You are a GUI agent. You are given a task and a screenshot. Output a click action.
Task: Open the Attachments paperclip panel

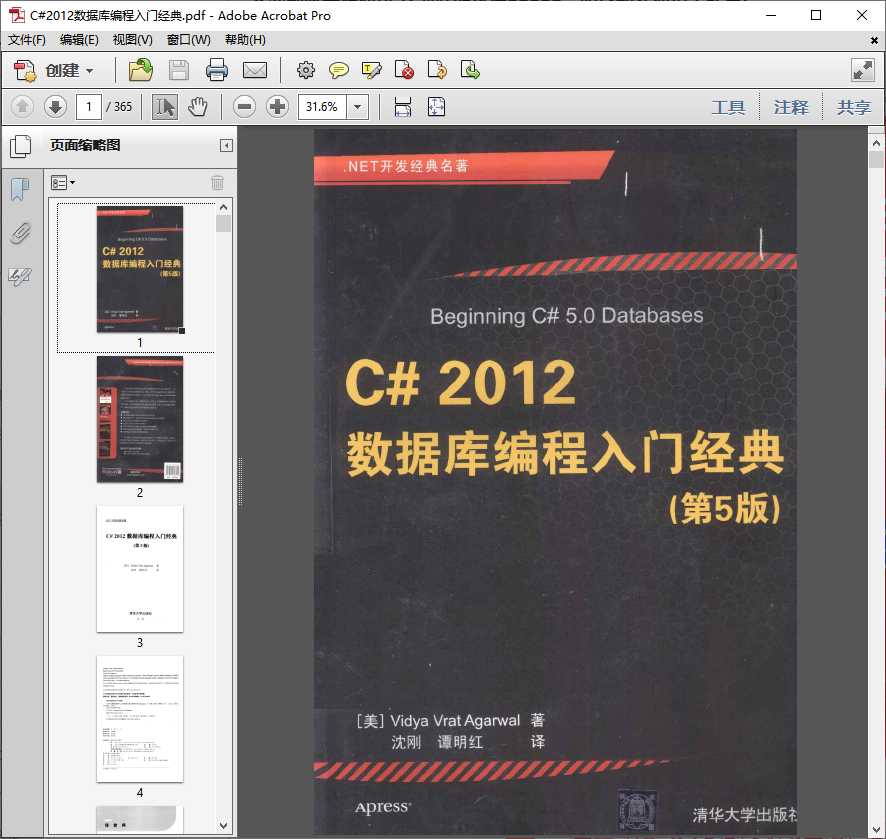[20, 233]
